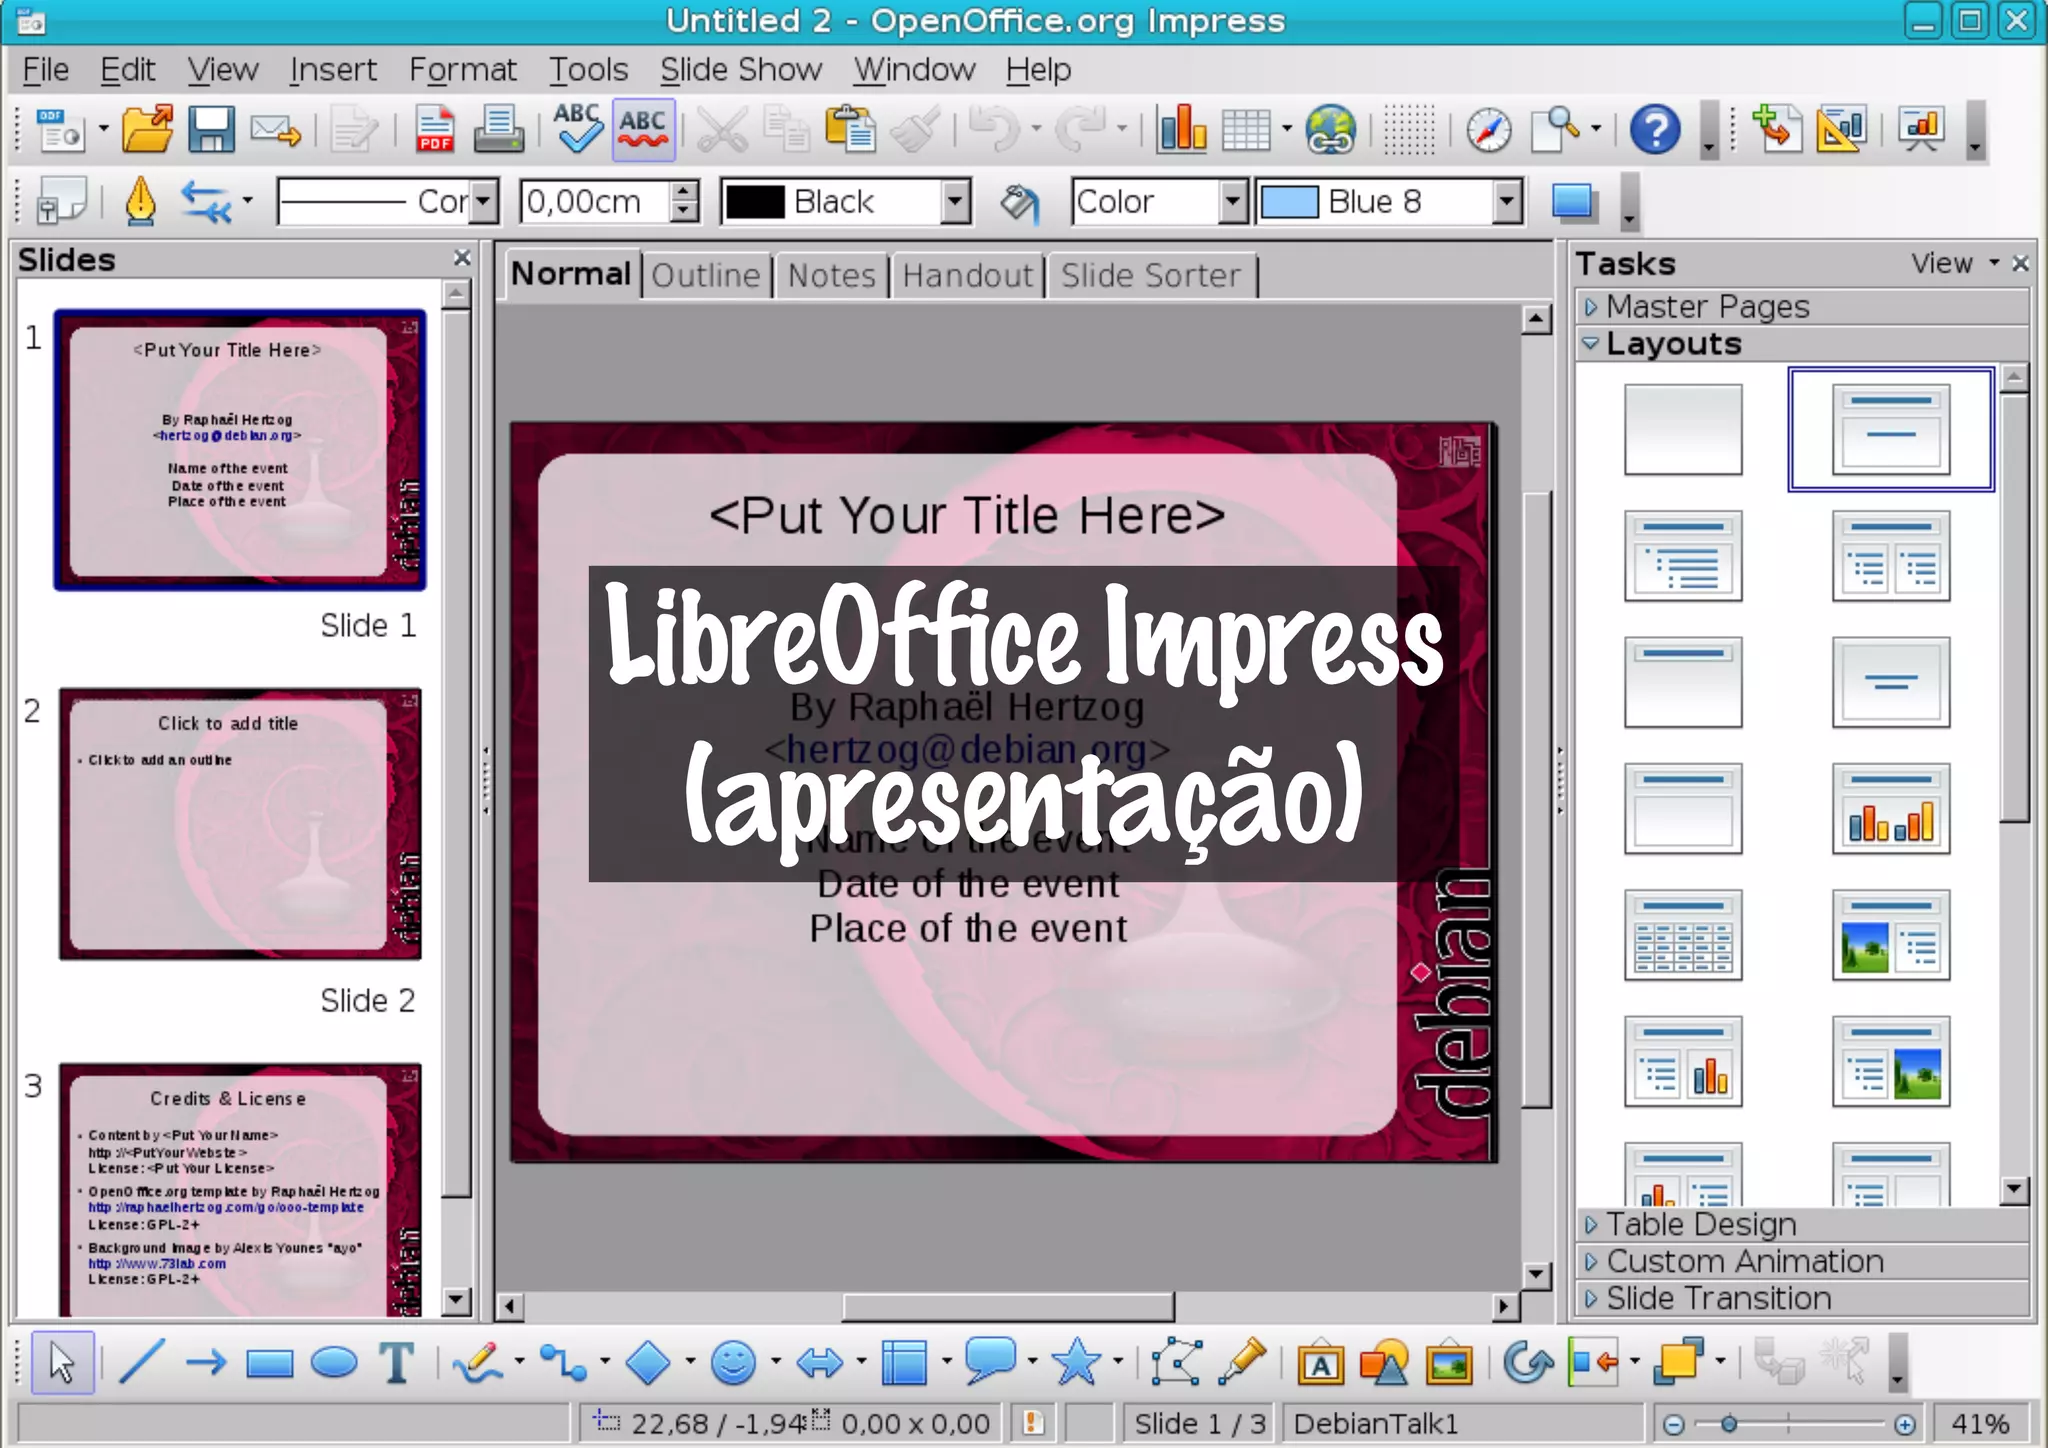
Task: Select the Slide 3 thumbnail
Action: click(x=240, y=1190)
